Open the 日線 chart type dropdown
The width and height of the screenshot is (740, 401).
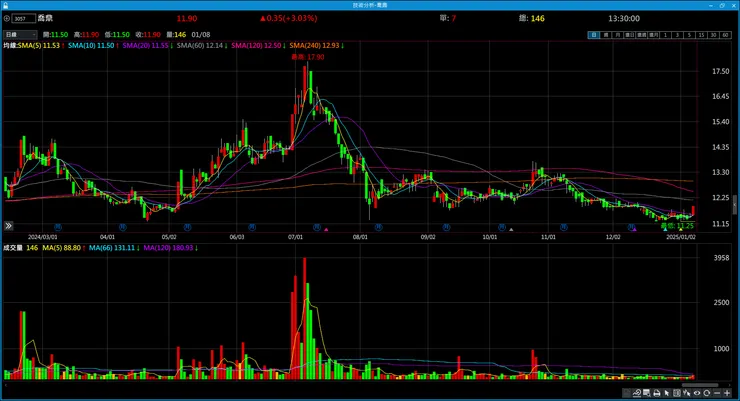(x=20, y=34)
